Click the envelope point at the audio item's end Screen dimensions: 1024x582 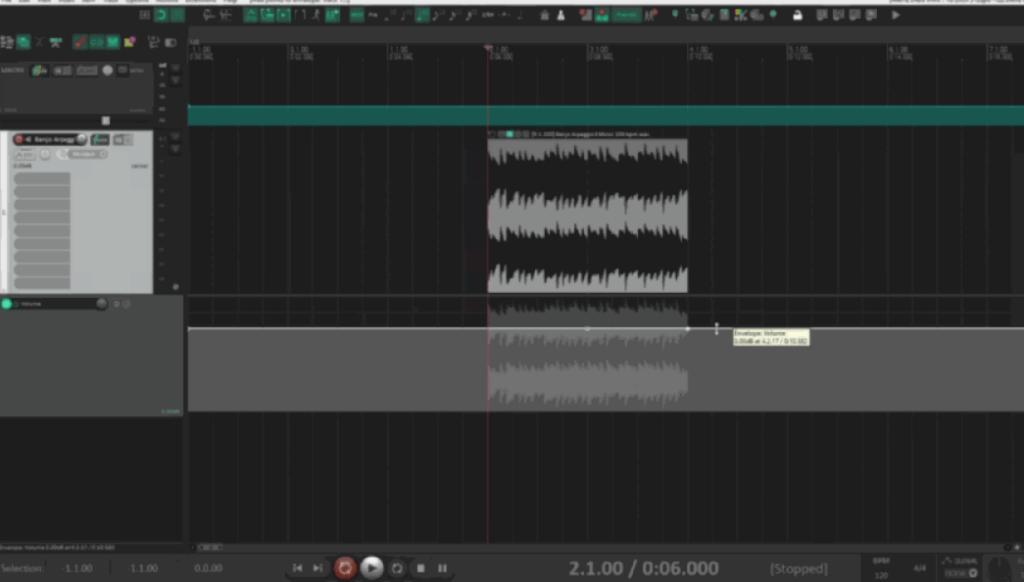tap(688, 329)
